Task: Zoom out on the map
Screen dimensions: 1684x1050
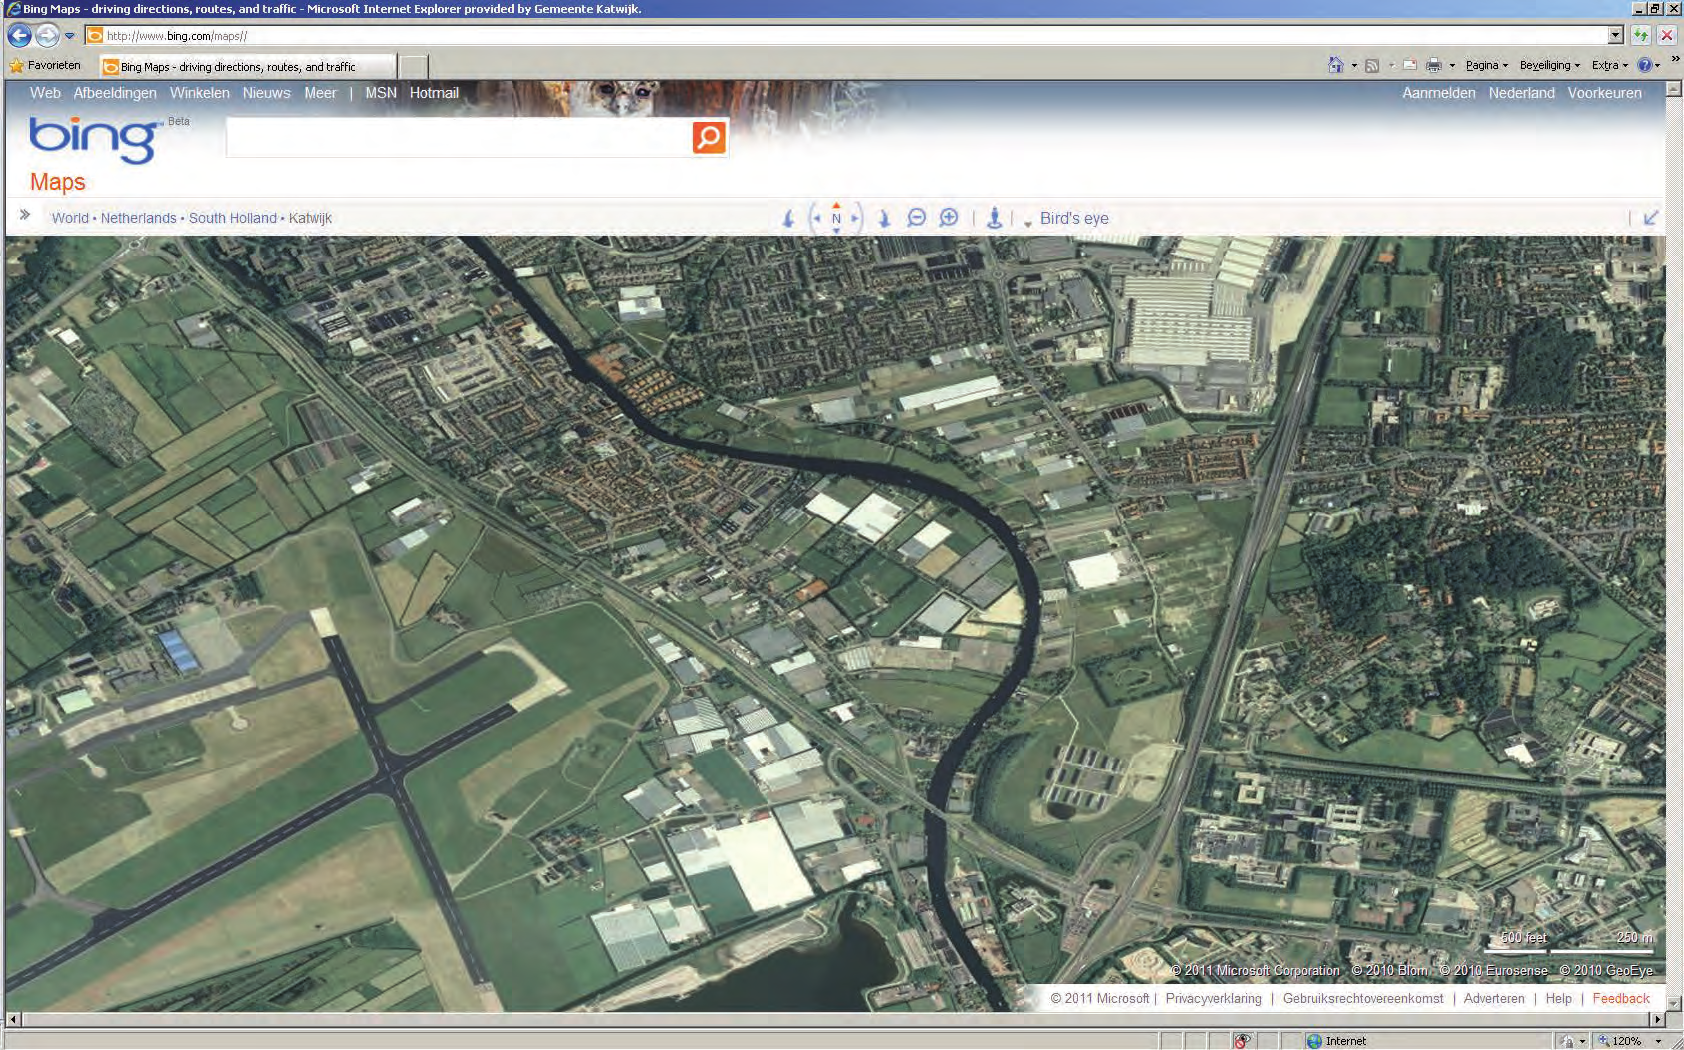Action: click(x=916, y=218)
